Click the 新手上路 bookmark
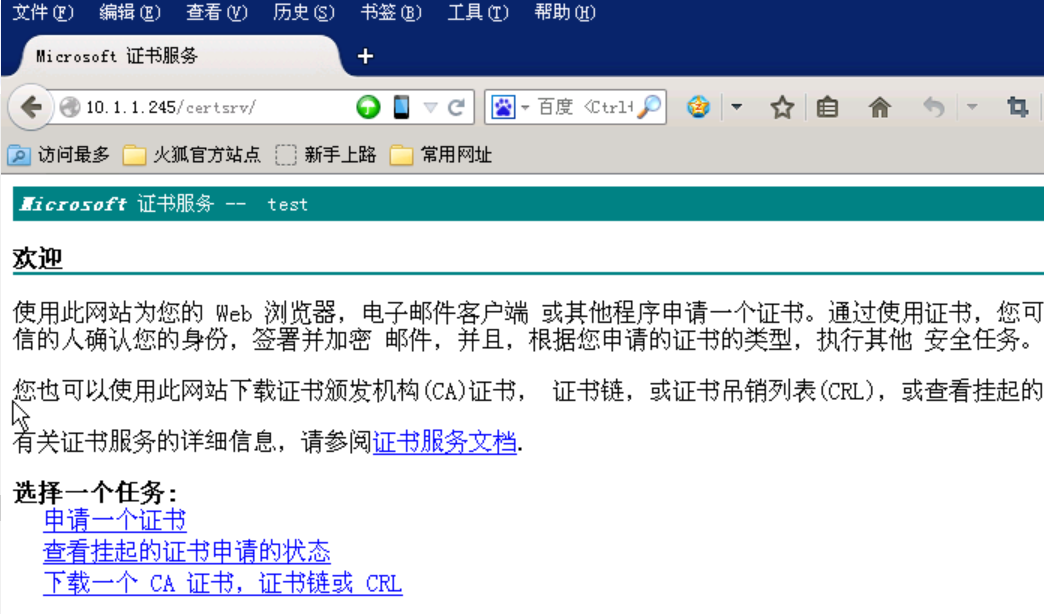This screenshot has height=614, width=1044. (326, 155)
